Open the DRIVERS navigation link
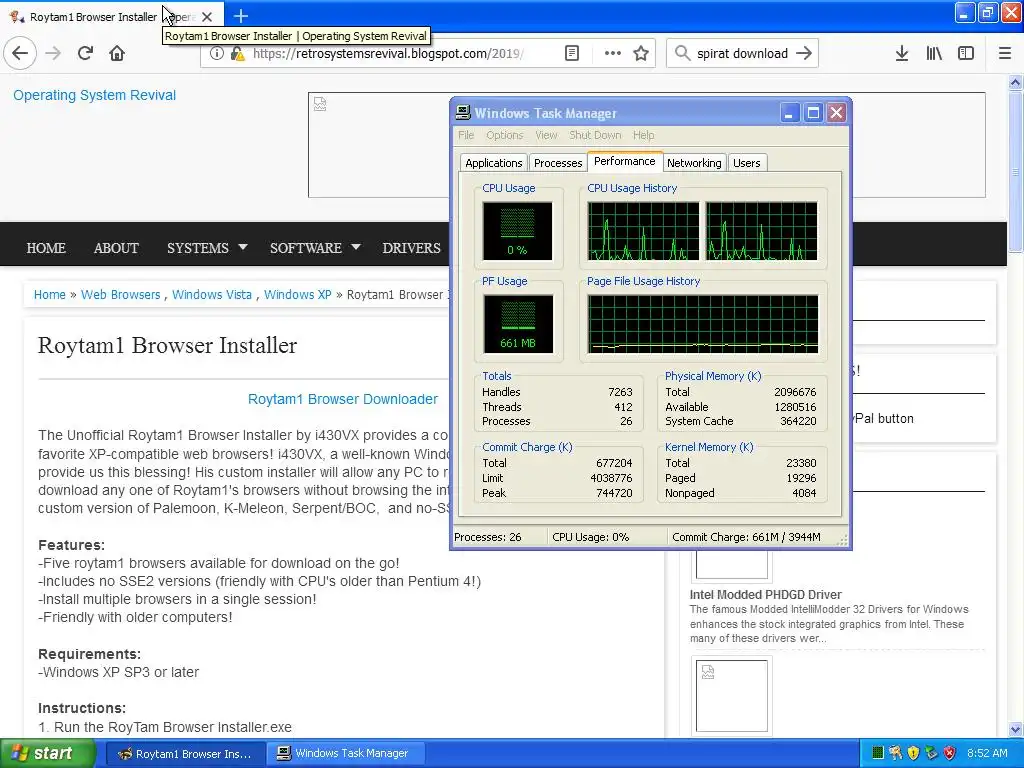 tap(411, 248)
